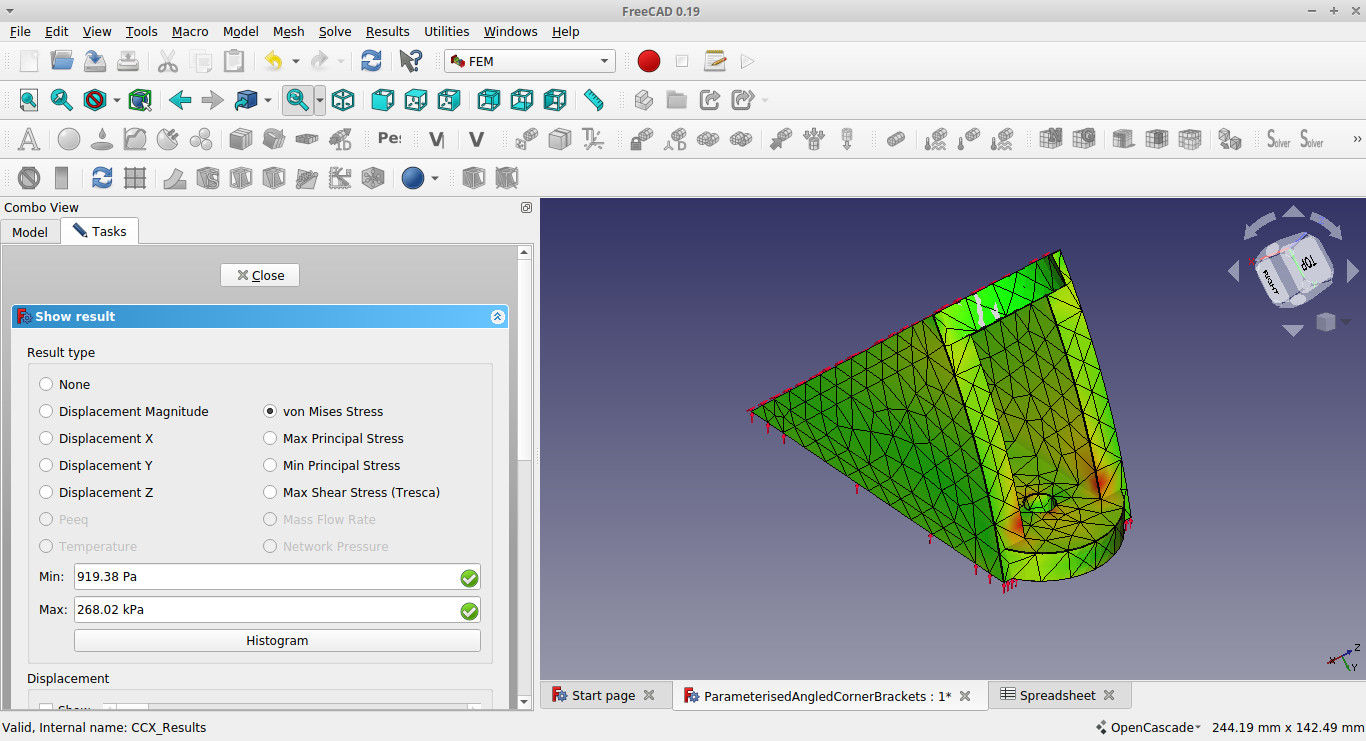Image resolution: width=1366 pixels, height=741 pixels.
Task: Click the Max value input field
Action: tap(277, 609)
